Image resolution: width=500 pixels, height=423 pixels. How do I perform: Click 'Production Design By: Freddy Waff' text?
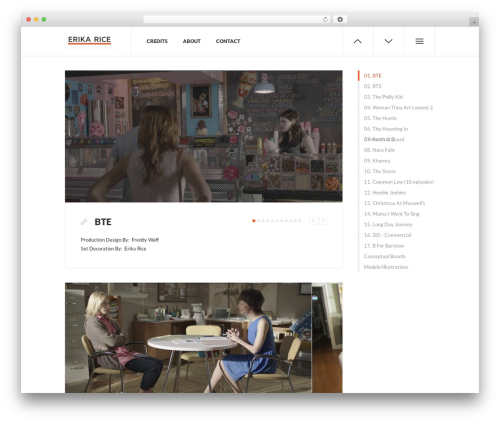click(120, 240)
